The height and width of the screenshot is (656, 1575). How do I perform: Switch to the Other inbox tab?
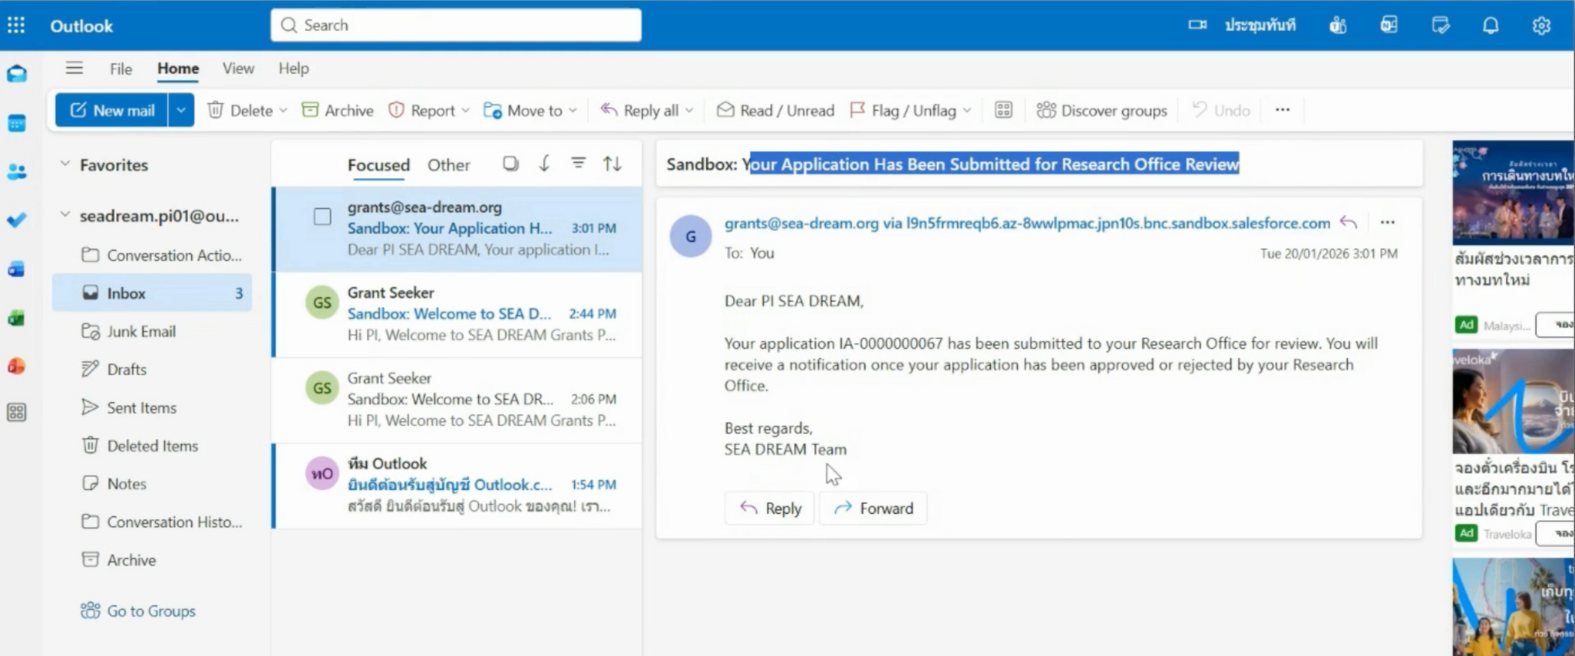coord(449,165)
